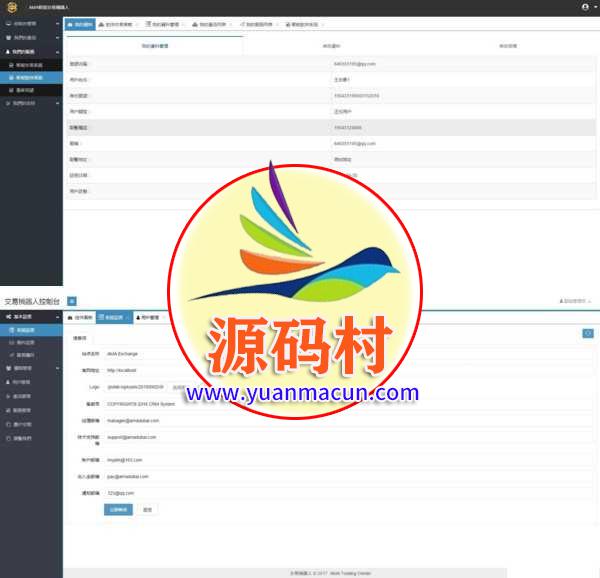
Task: Collapse the share-icon group in console sidebar
Action: pyautogui.click(x=31, y=317)
